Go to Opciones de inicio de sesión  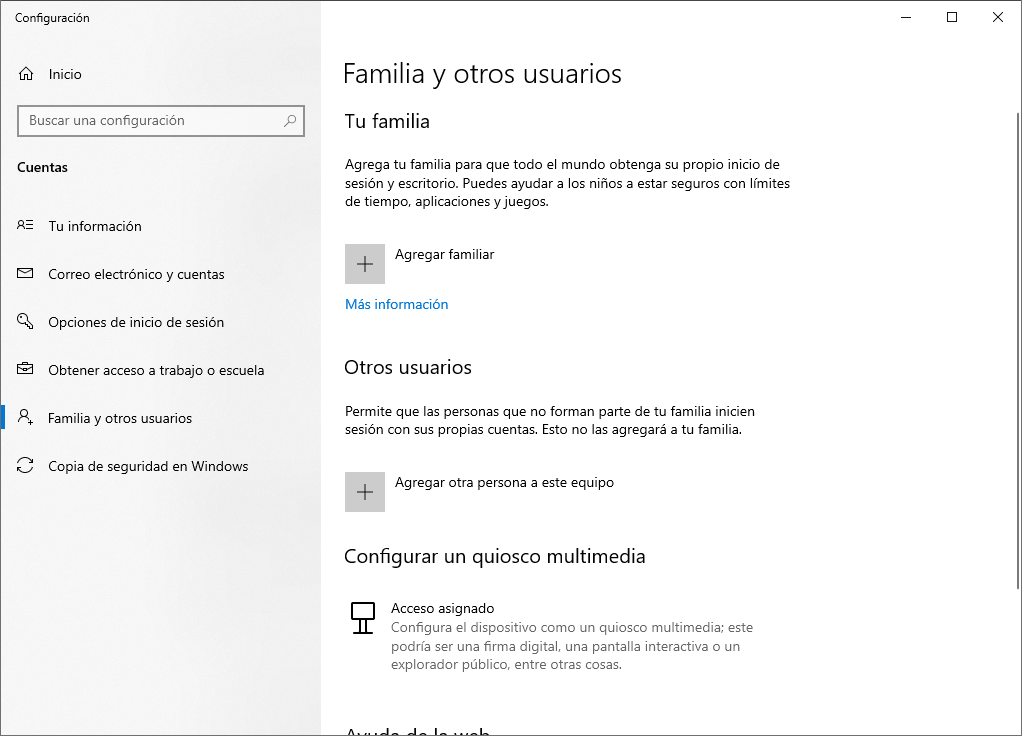tap(136, 322)
